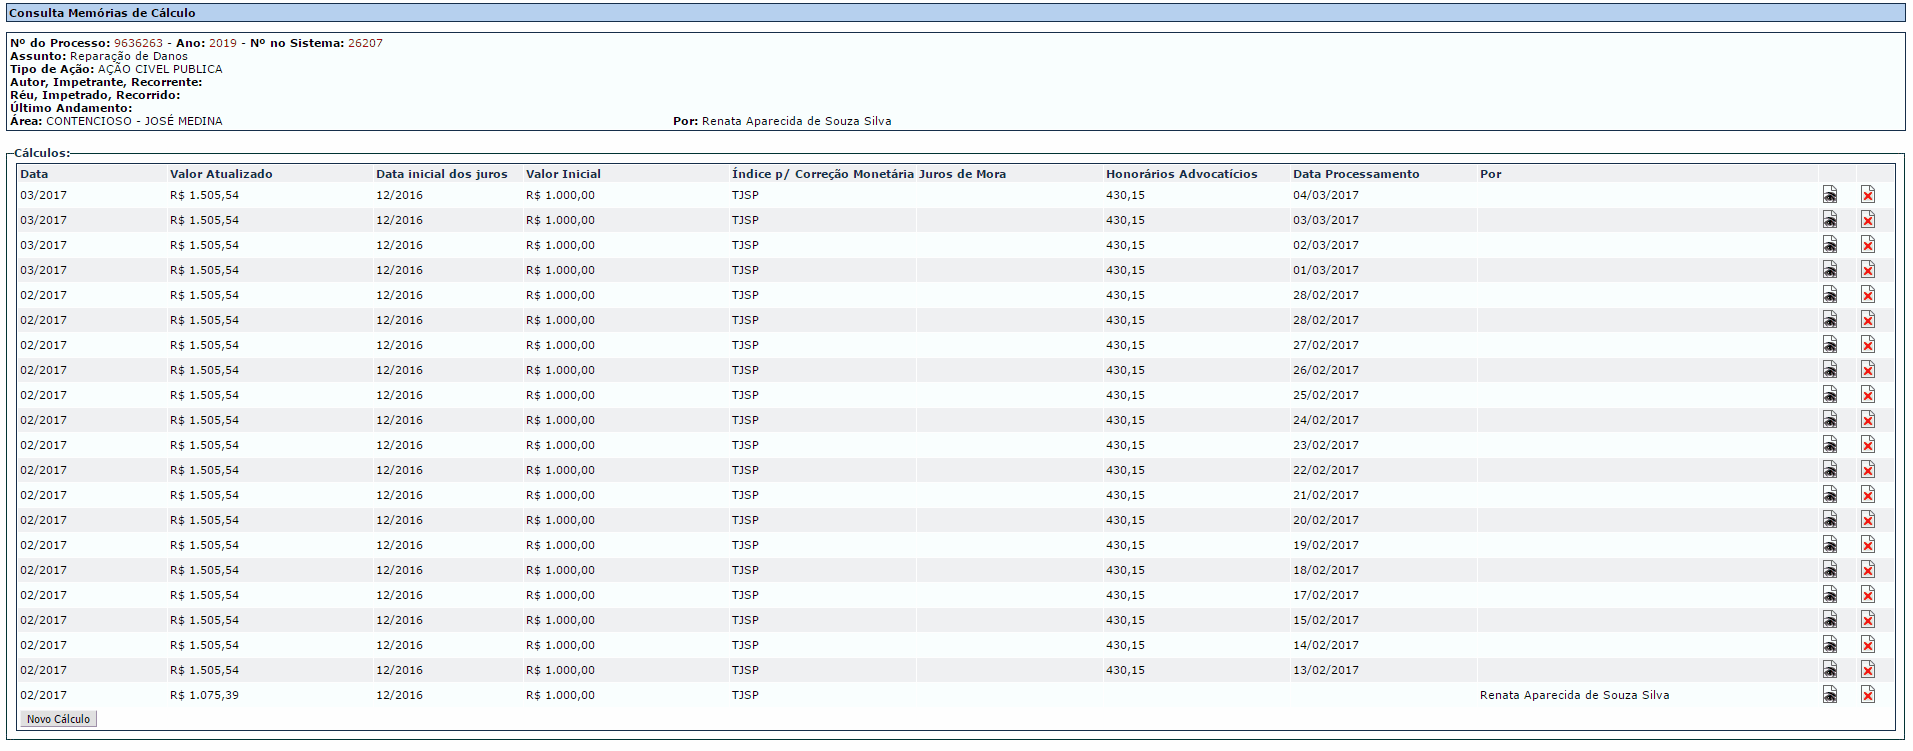Screen dimensions: 1913x751
Task: Delete calculation processed on 20/02/2017
Action: 1867,520
